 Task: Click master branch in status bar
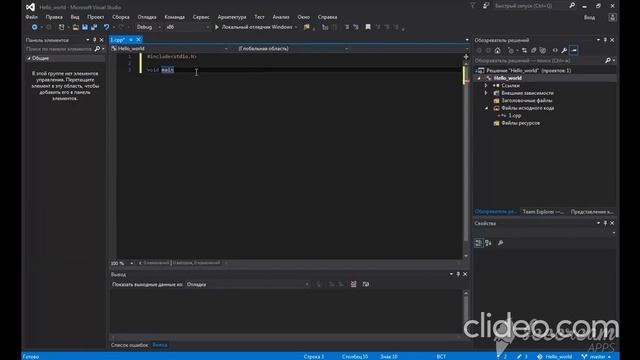pos(597,357)
